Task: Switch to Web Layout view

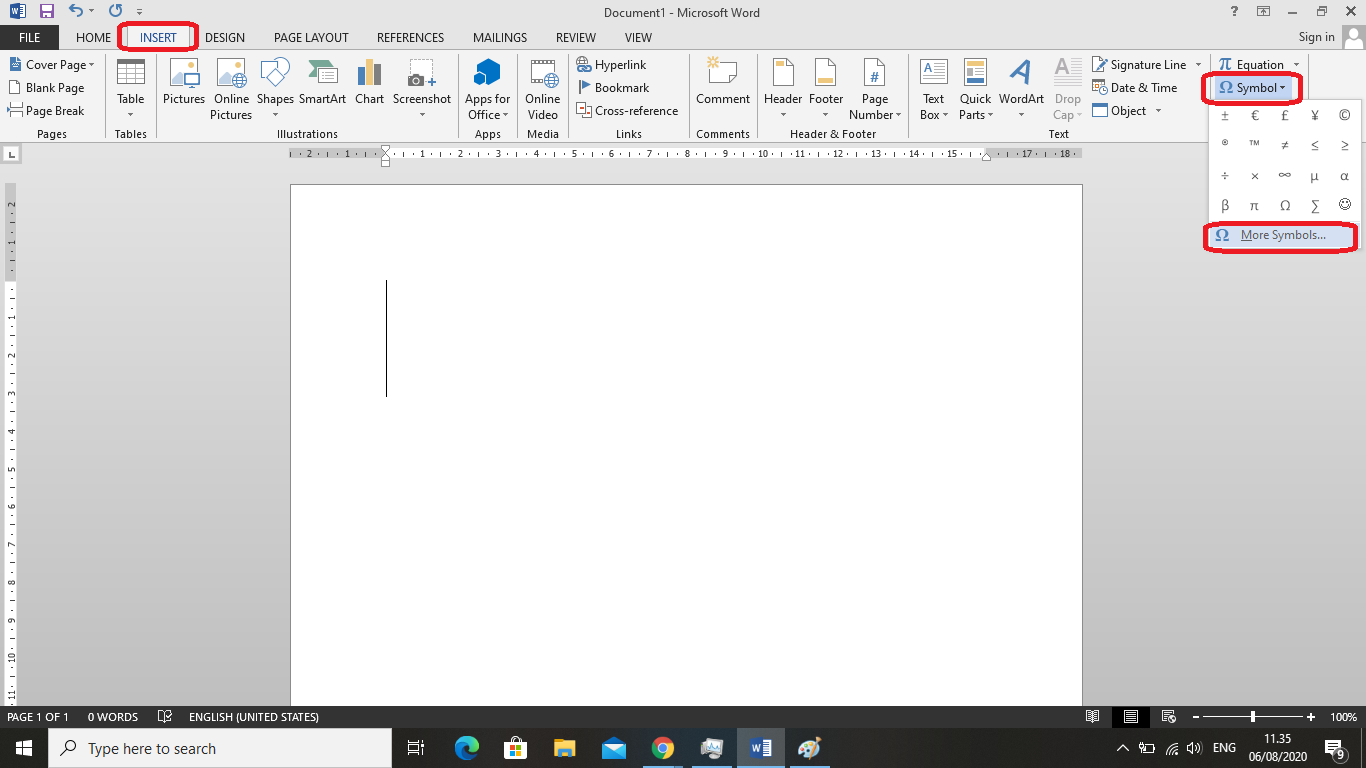Action: point(1168,717)
